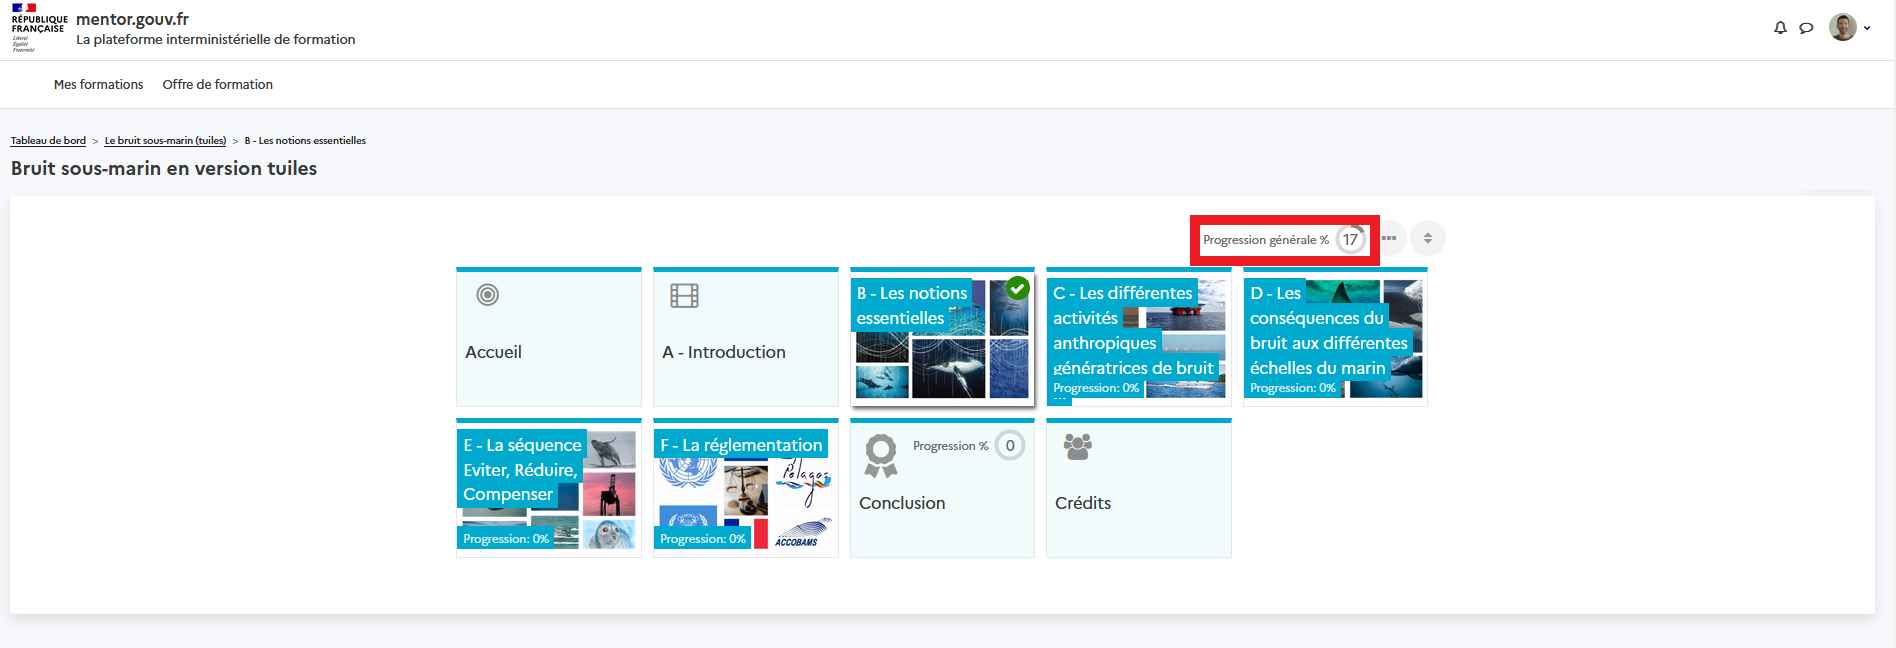The image size is (1896, 648).
Task: Click the Accueil target icon
Action: [487, 295]
